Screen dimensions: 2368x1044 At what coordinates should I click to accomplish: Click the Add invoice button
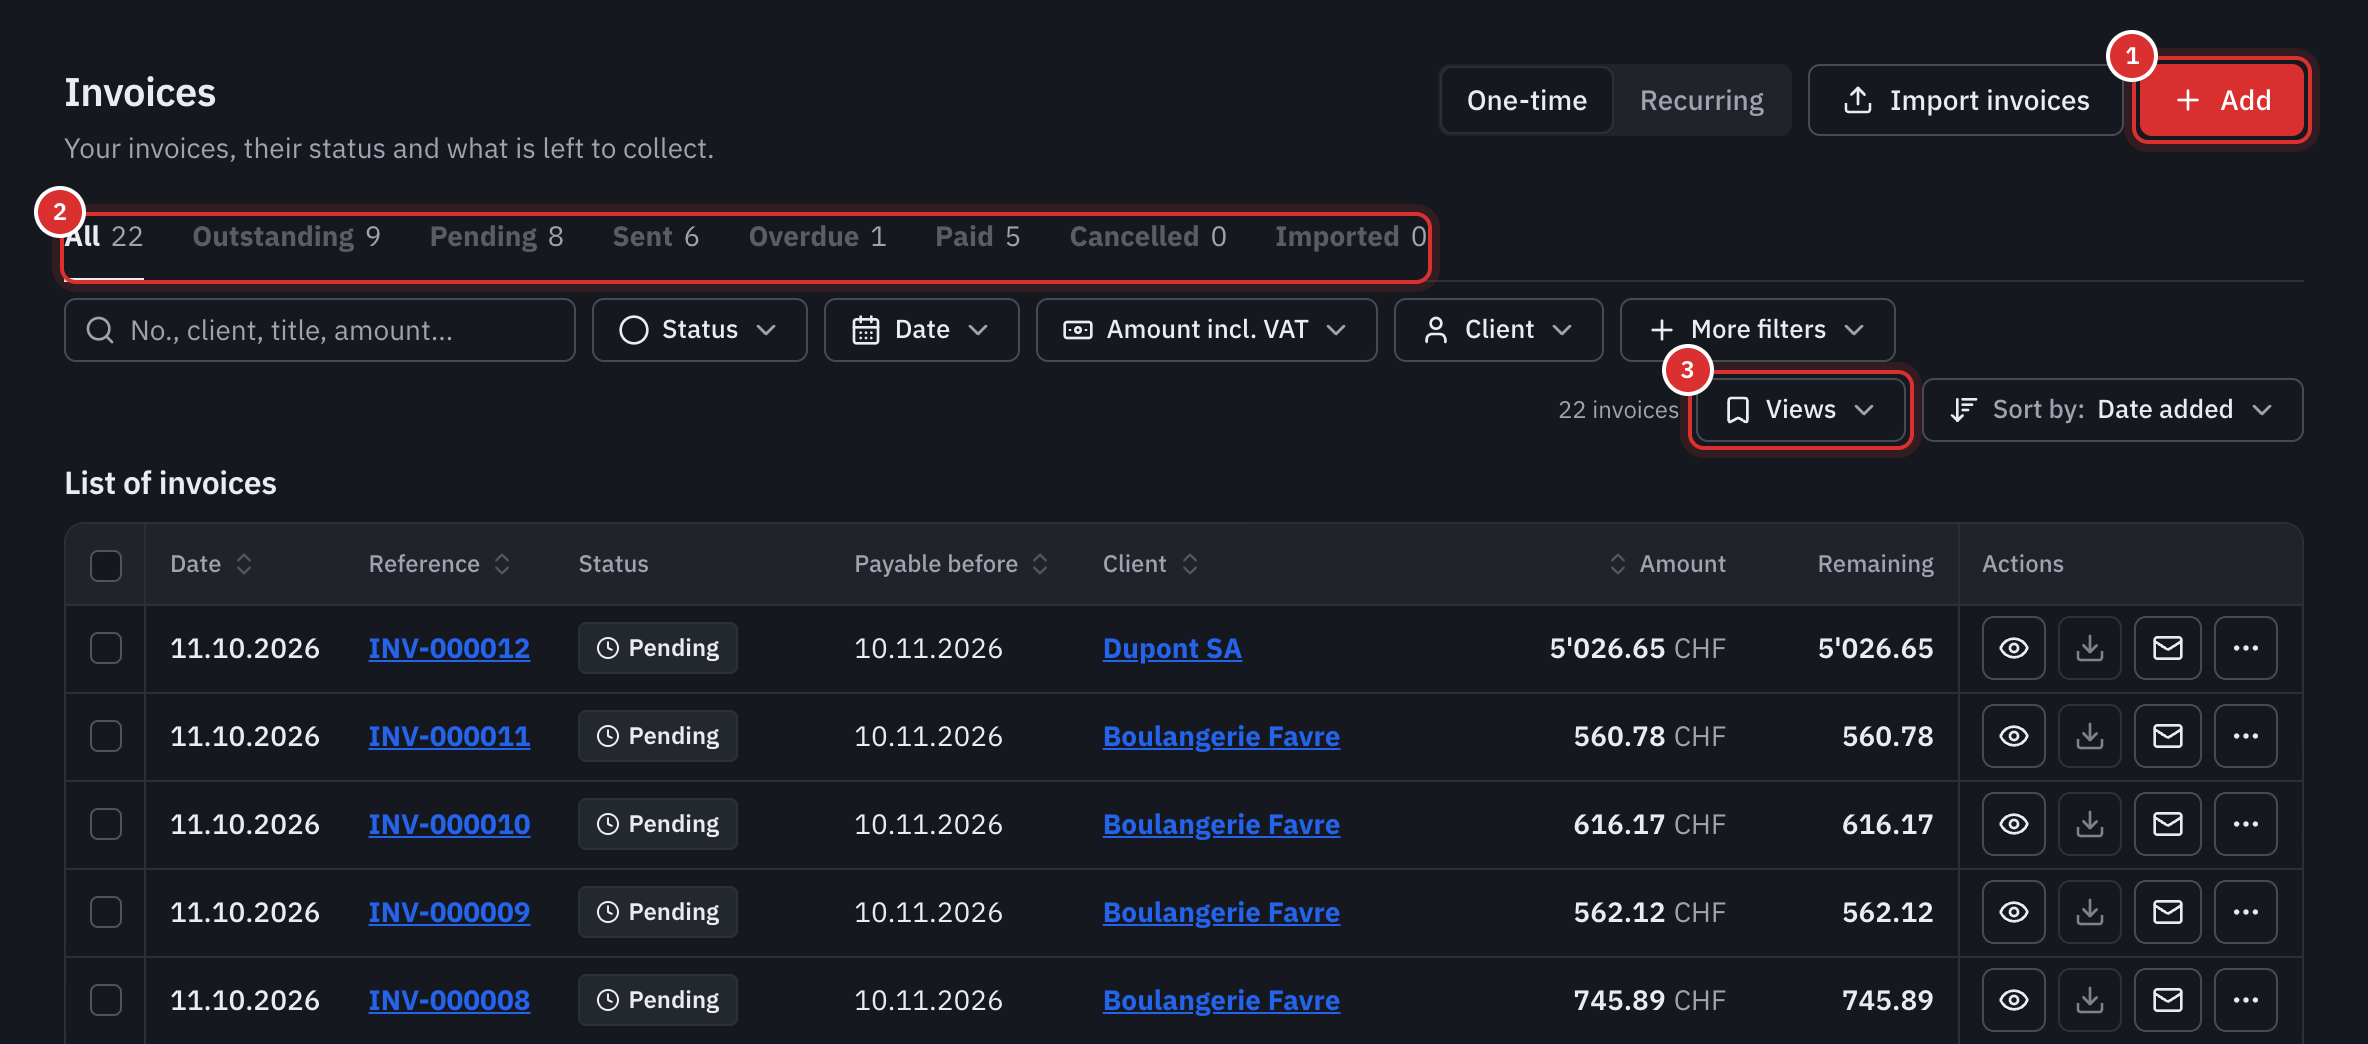[x=2221, y=100]
